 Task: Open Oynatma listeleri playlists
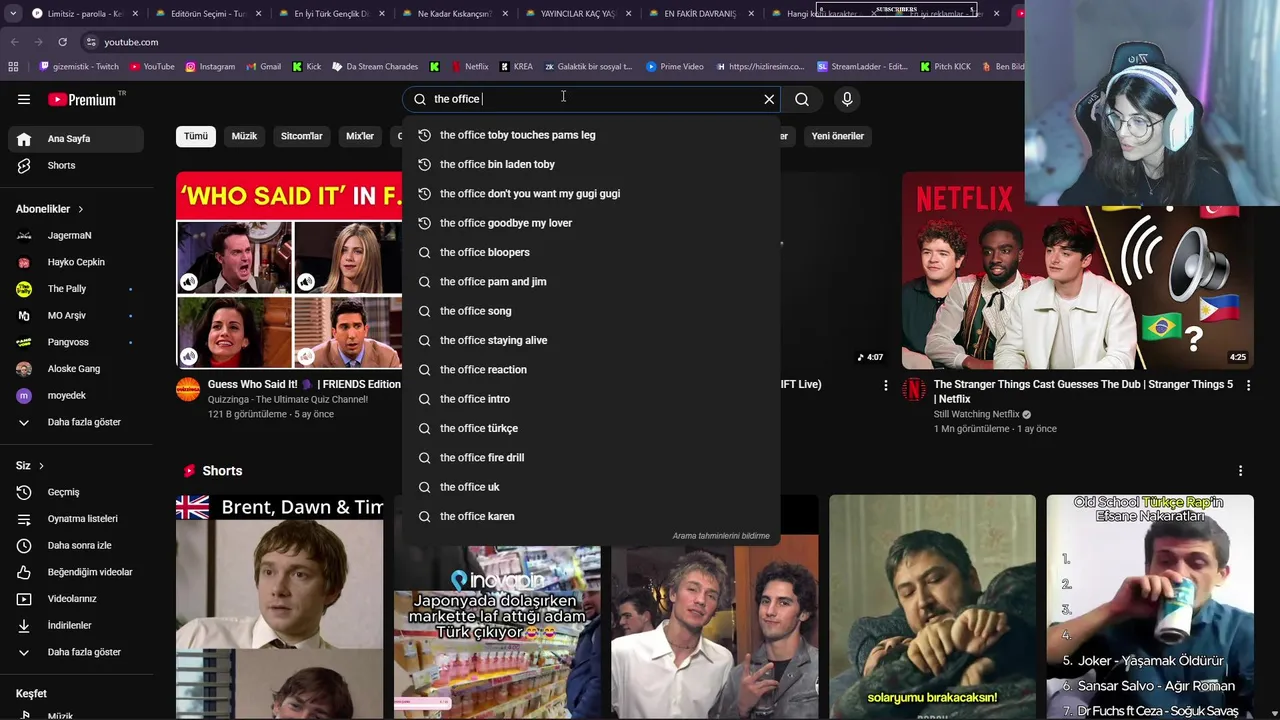(76, 519)
